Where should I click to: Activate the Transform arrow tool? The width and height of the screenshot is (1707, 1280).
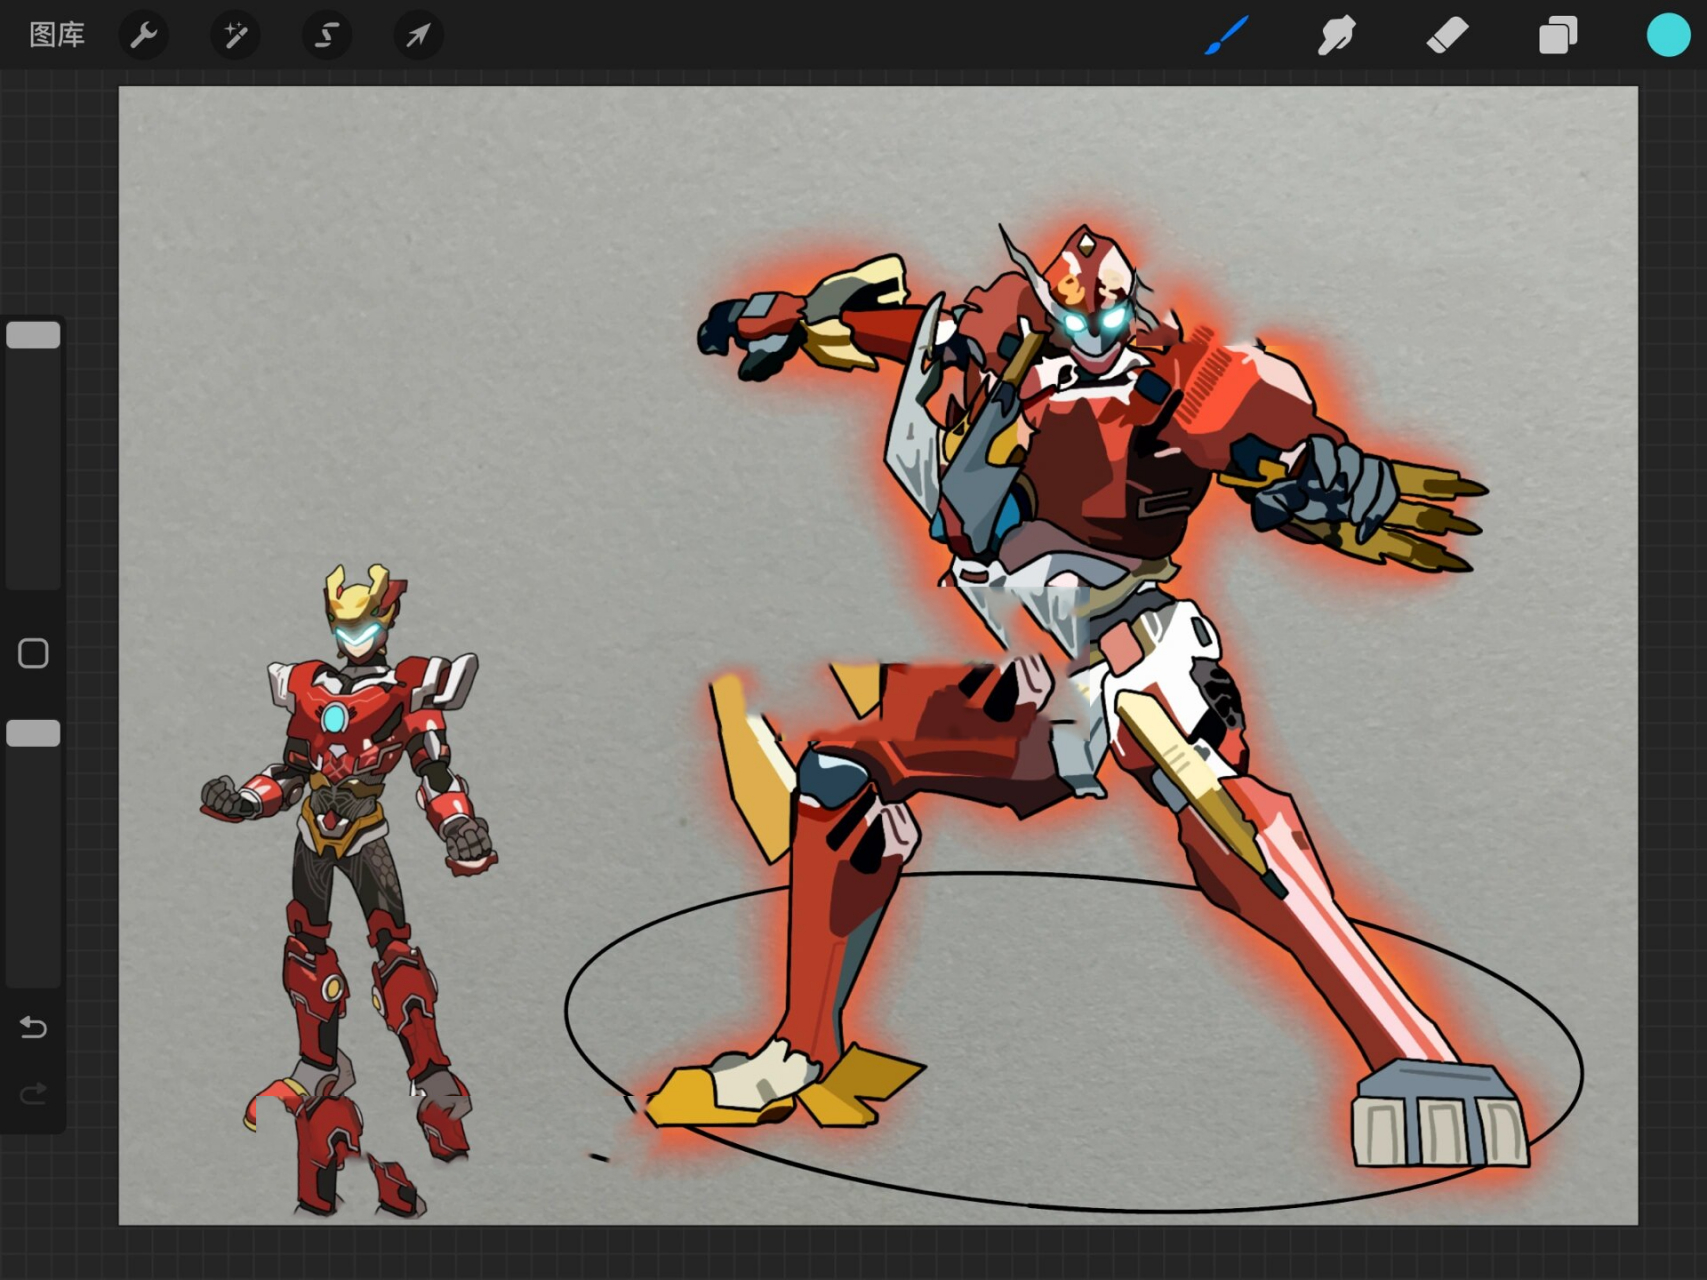(x=418, y=36)
